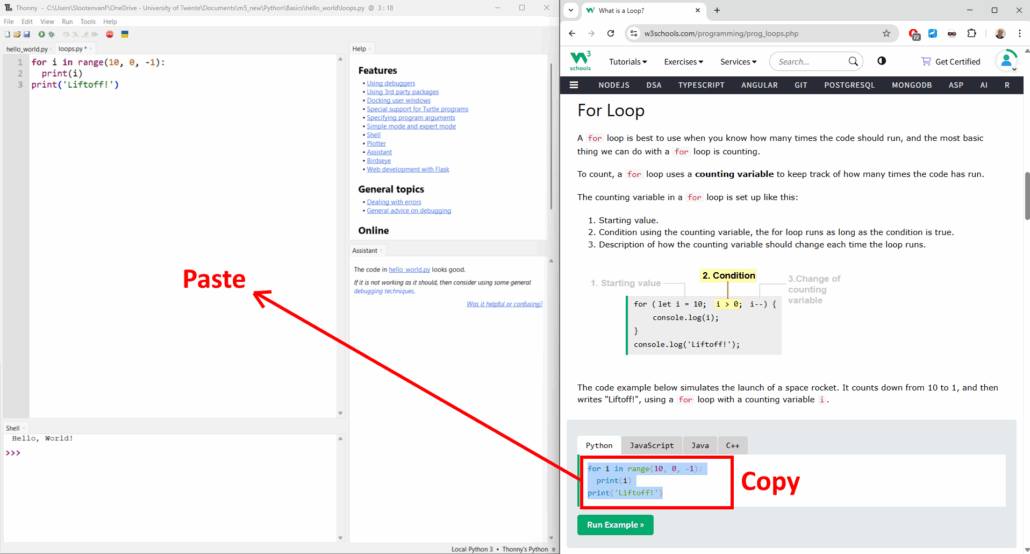
Task: Open the View menu in Thonny
Action: pyautogui.click(x=47, y=22)
